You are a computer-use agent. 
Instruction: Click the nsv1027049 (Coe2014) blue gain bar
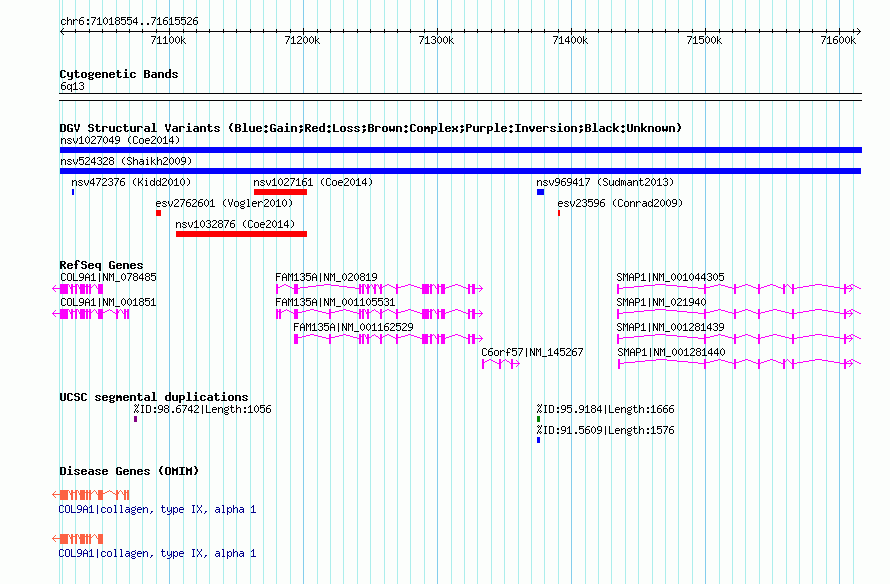(461, 150)
